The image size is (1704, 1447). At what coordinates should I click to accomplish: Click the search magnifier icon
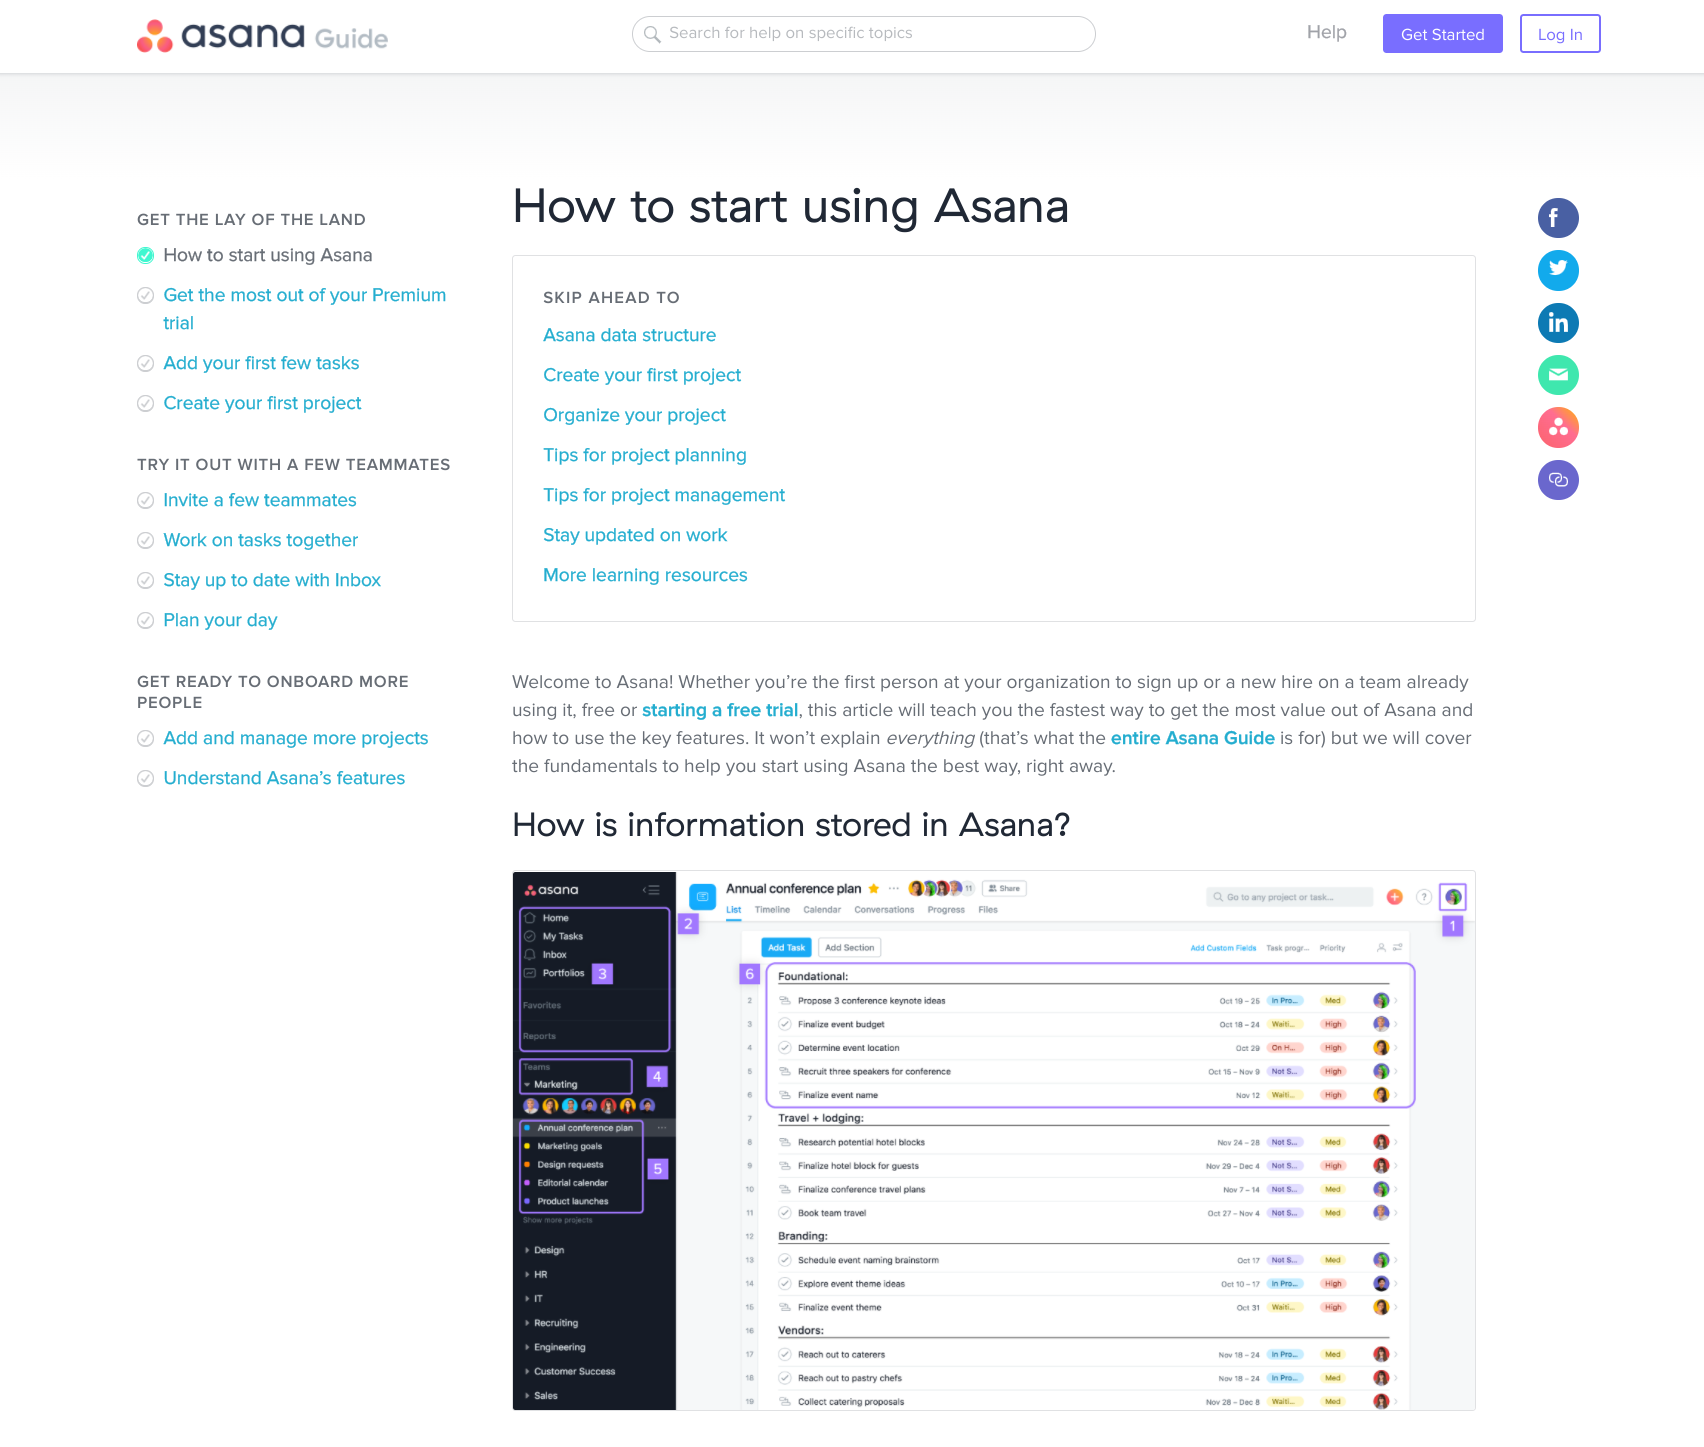[x=652, y=34]
